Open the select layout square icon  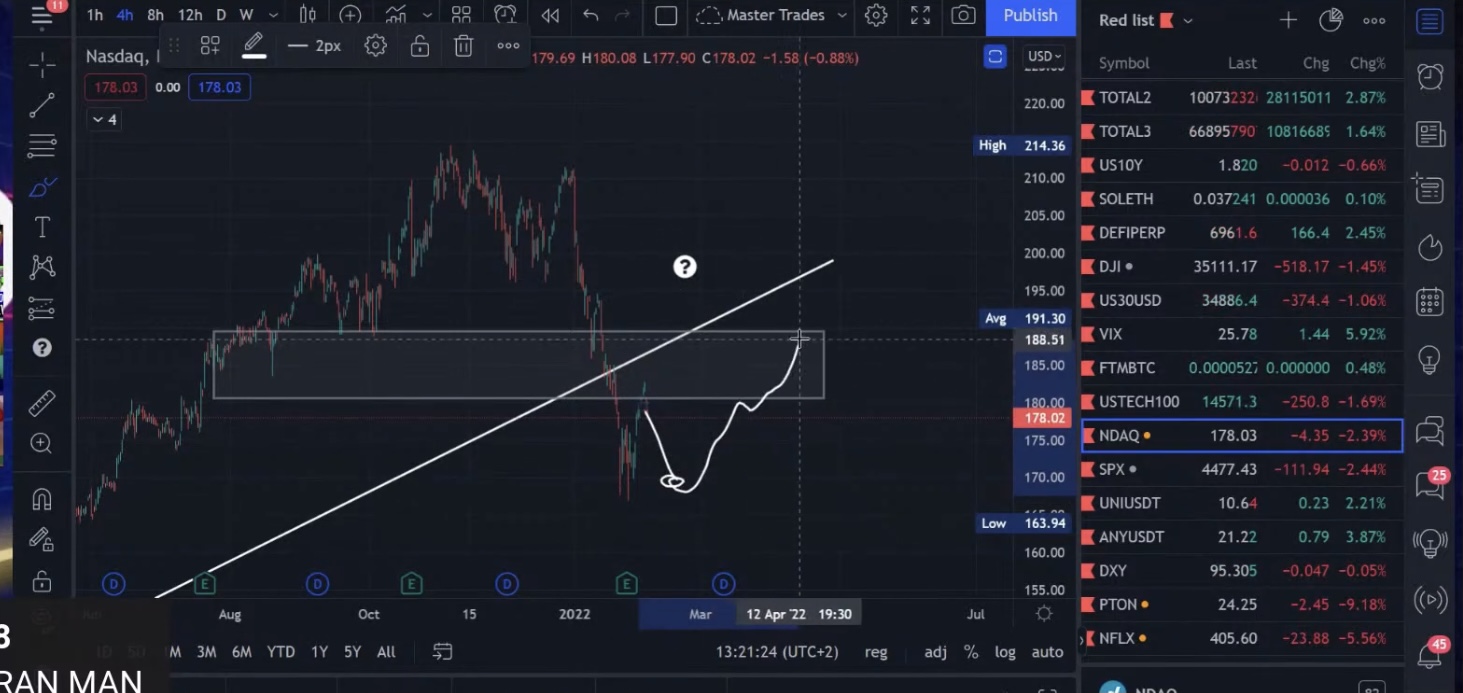666,15
